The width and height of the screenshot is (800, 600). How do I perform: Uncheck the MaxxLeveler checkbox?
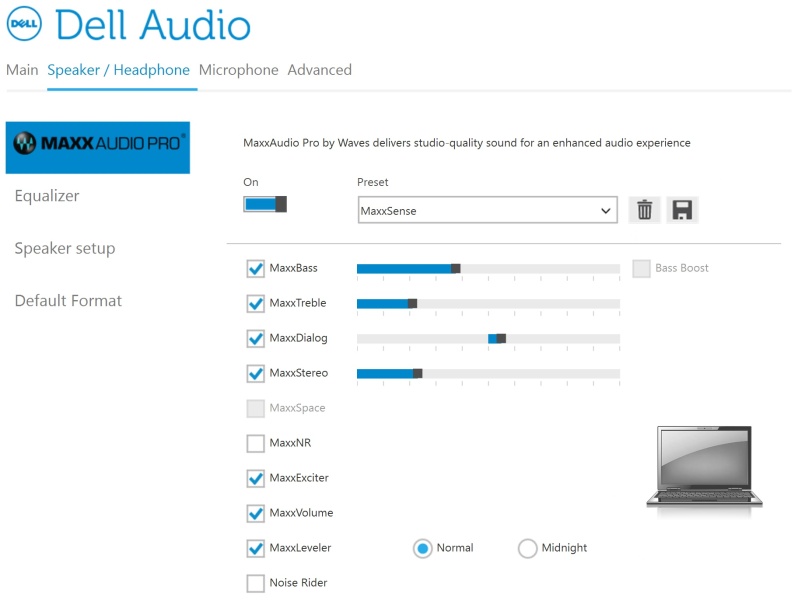(255, 548)
